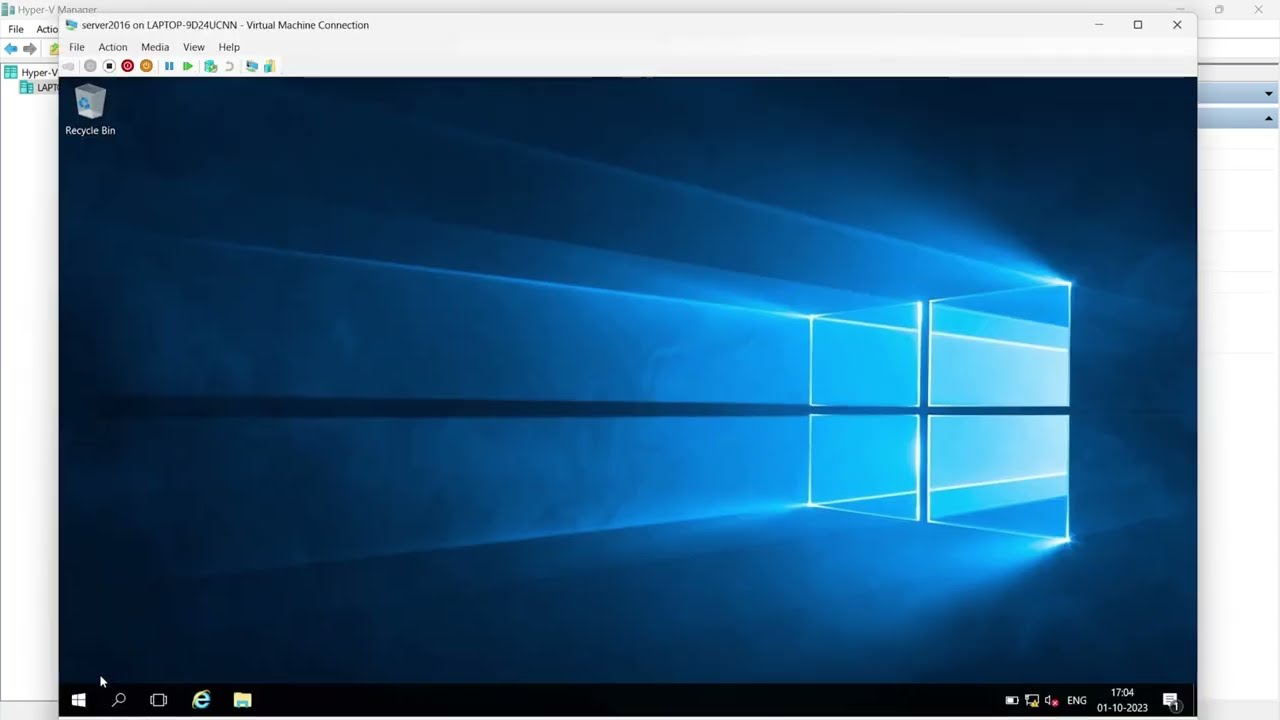Create a checkpoint with the toolbar icon
The width and height of the screenshot is (1280, 720).
[210, 66]
